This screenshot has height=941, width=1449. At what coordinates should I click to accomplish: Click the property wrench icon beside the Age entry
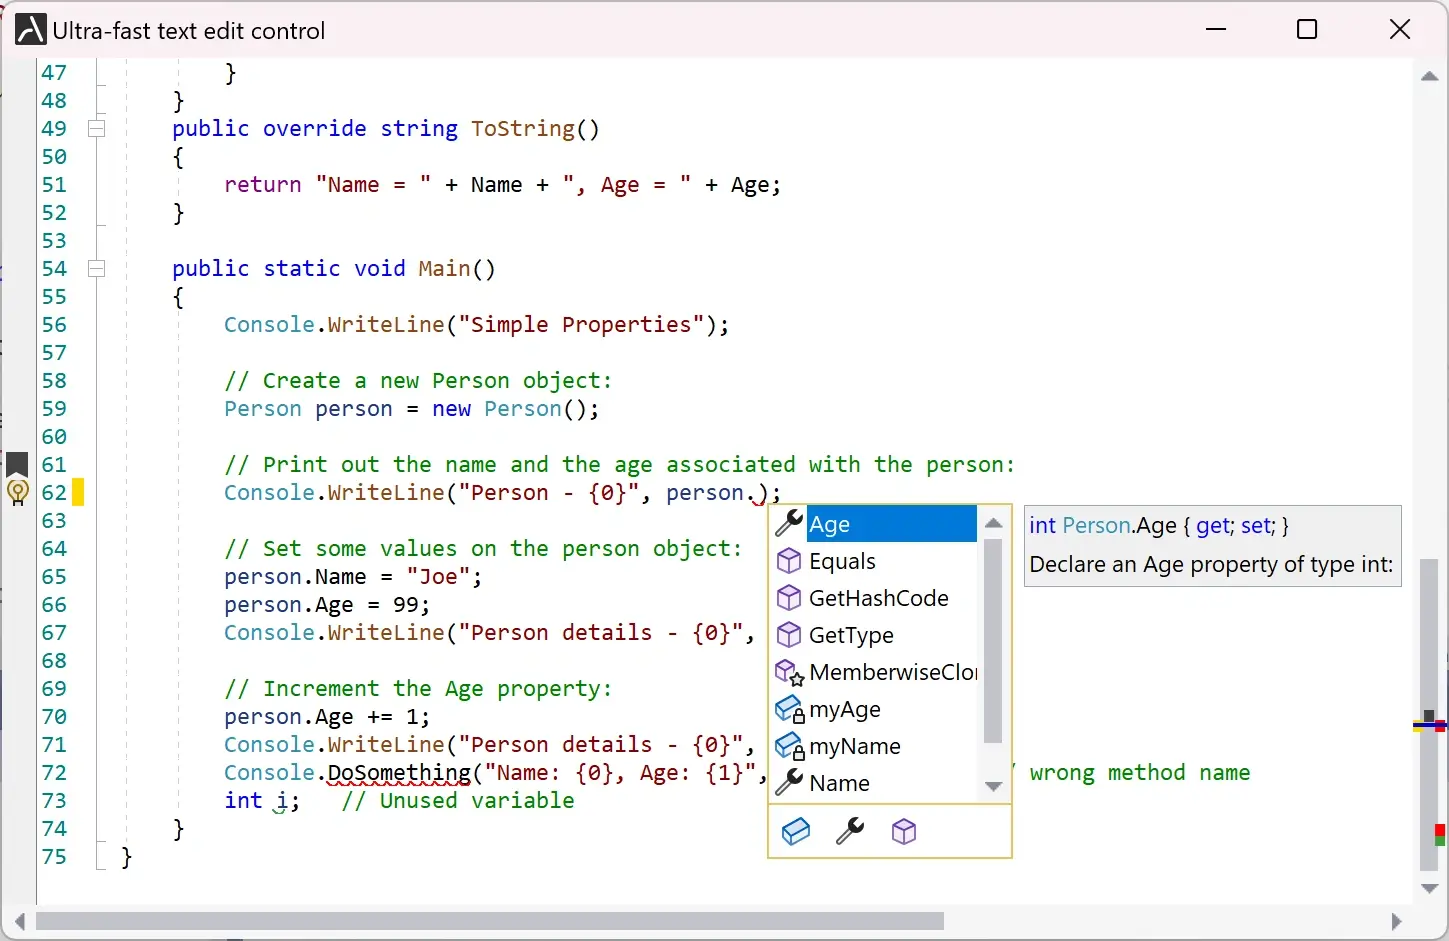[790, 523]
